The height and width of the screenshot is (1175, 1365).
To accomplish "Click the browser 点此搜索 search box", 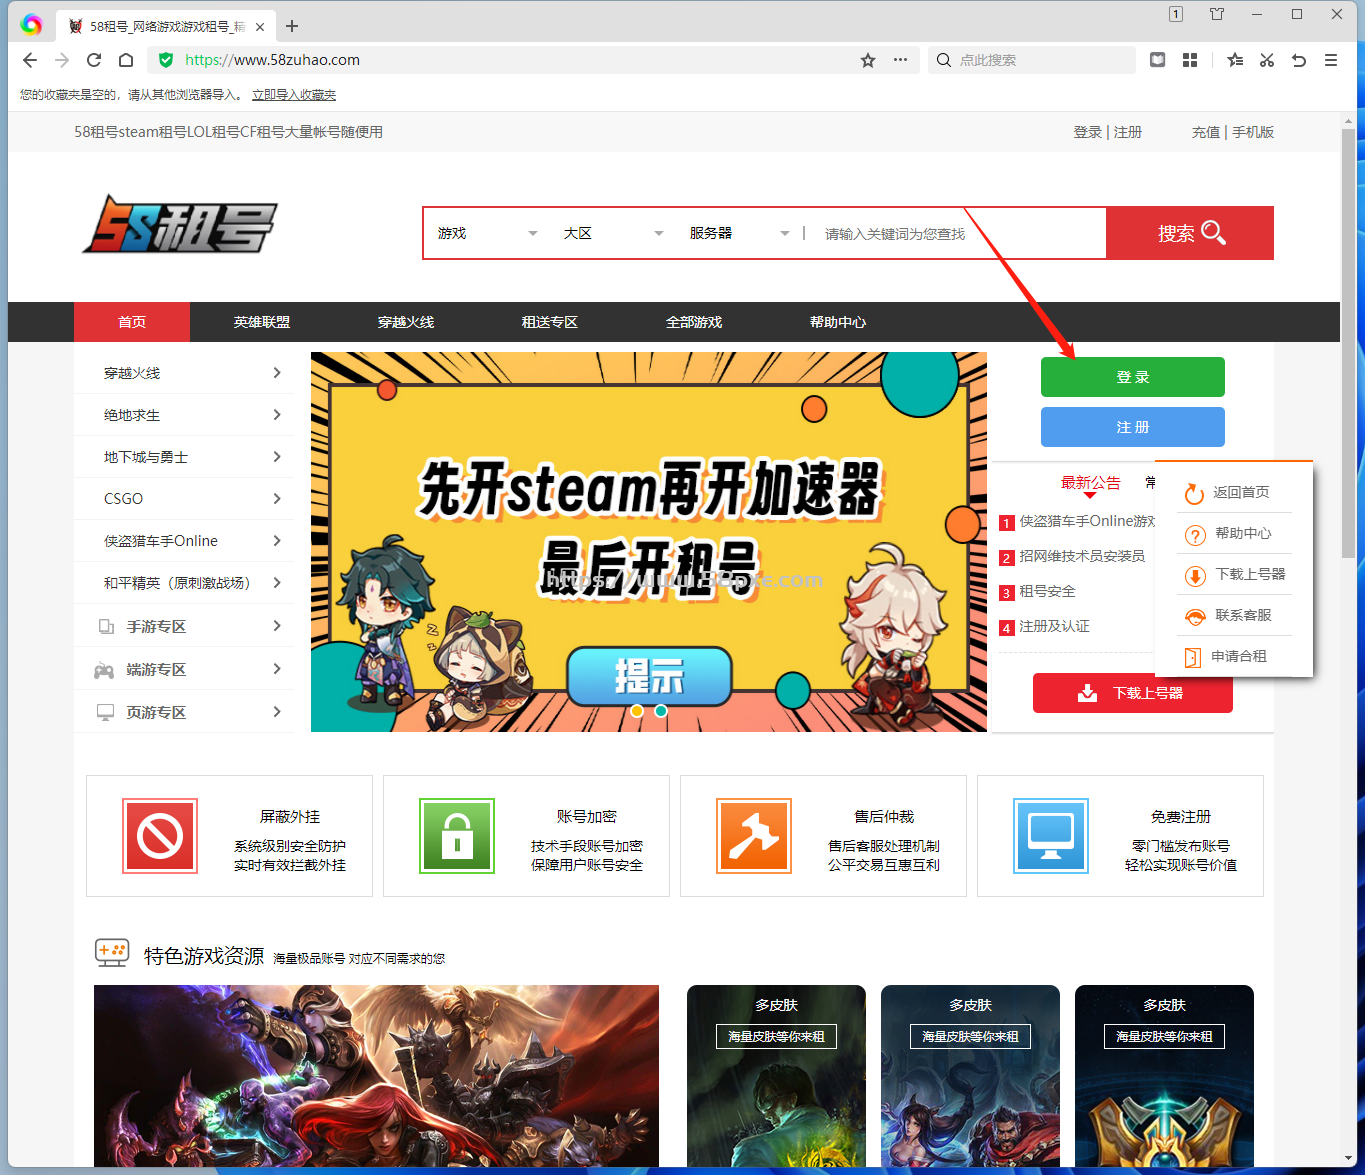I will coord(1032,60).
